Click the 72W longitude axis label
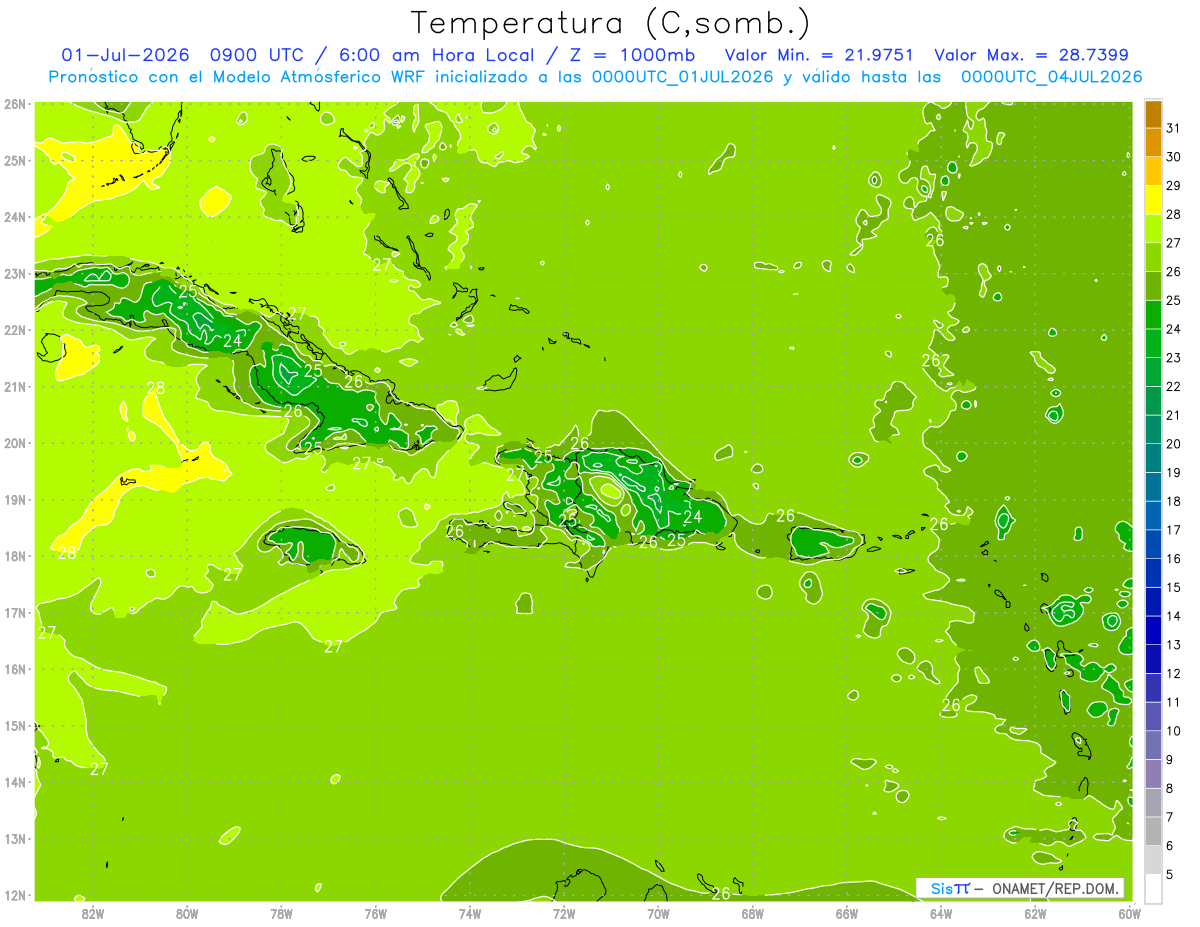 pyautogui.click(x=564, y=913)
